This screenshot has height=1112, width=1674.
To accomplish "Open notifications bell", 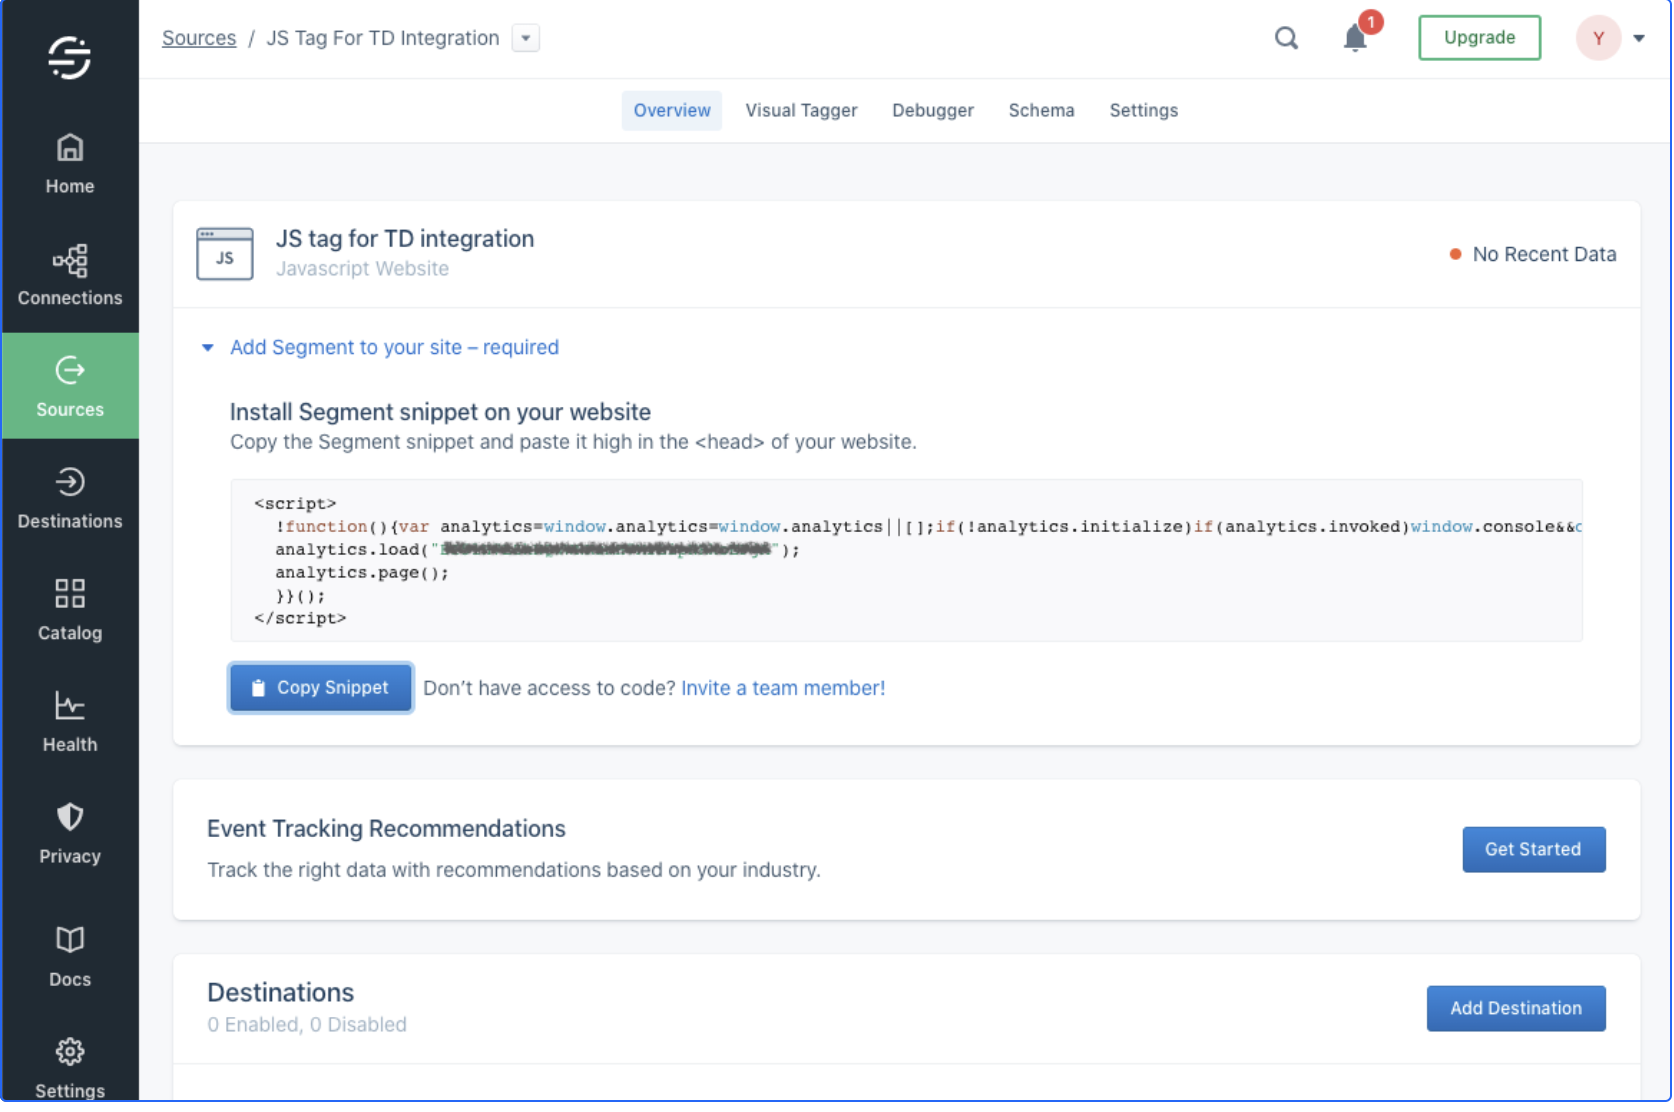I will tap(1355, 38).
